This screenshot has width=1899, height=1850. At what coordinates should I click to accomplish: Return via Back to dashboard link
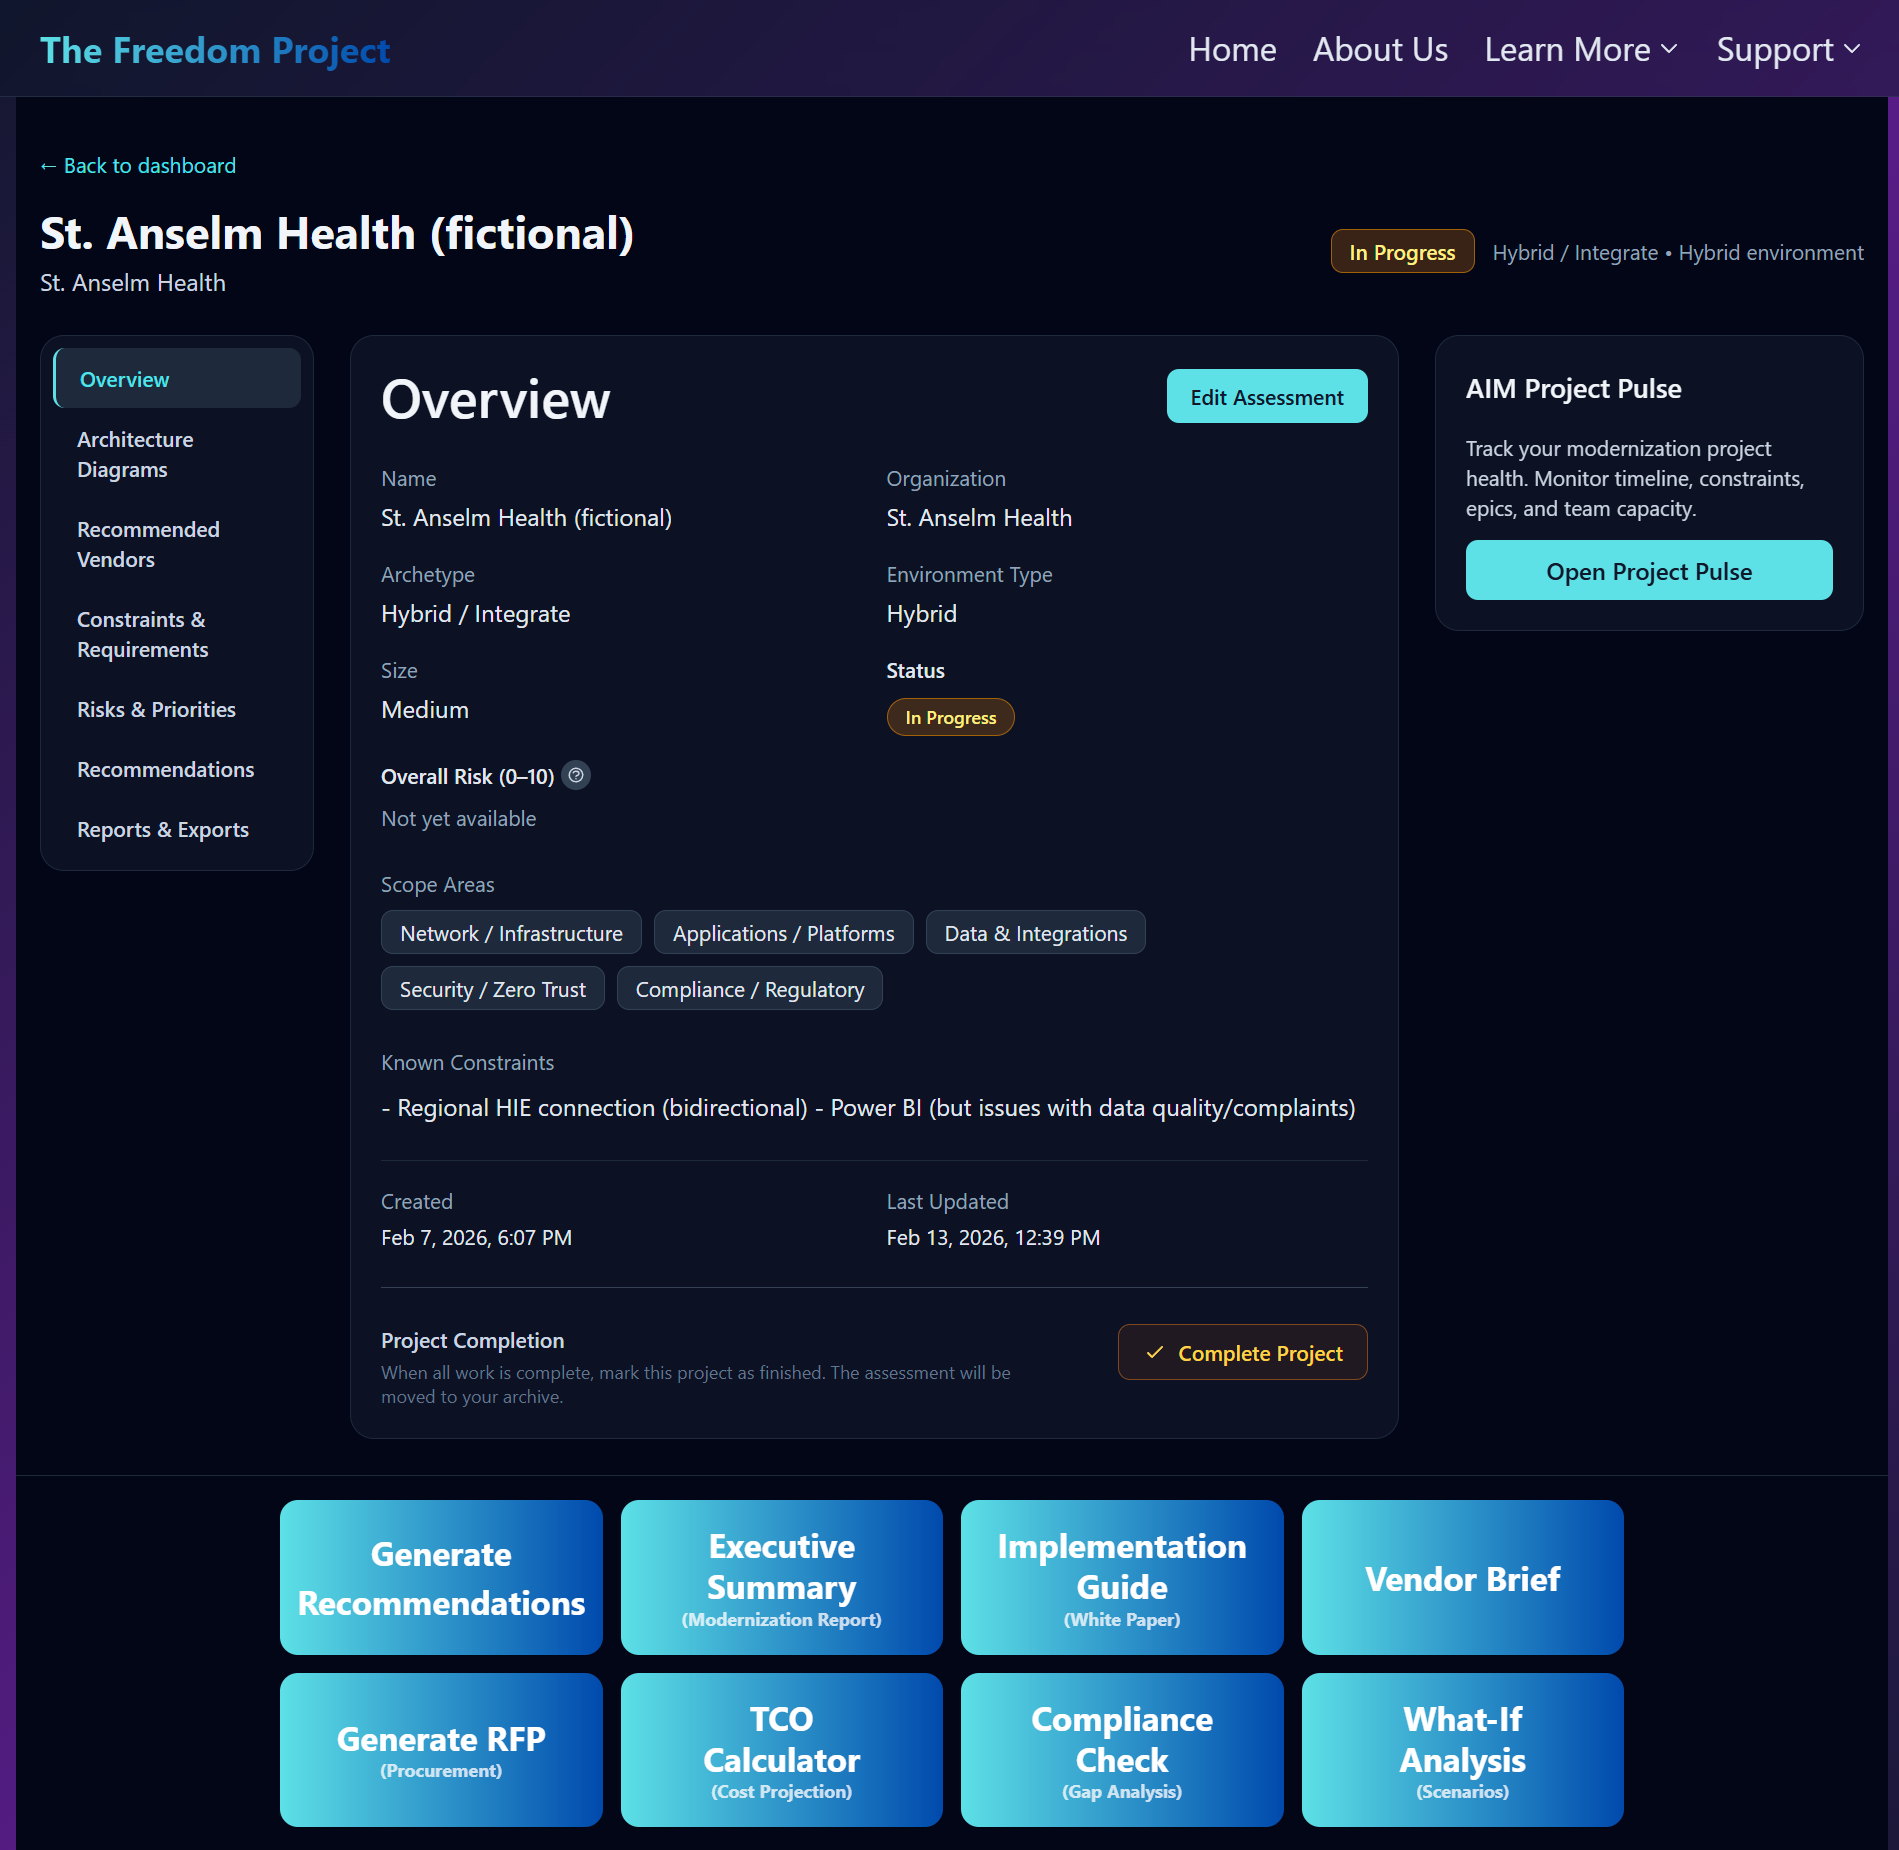point(137,165)
